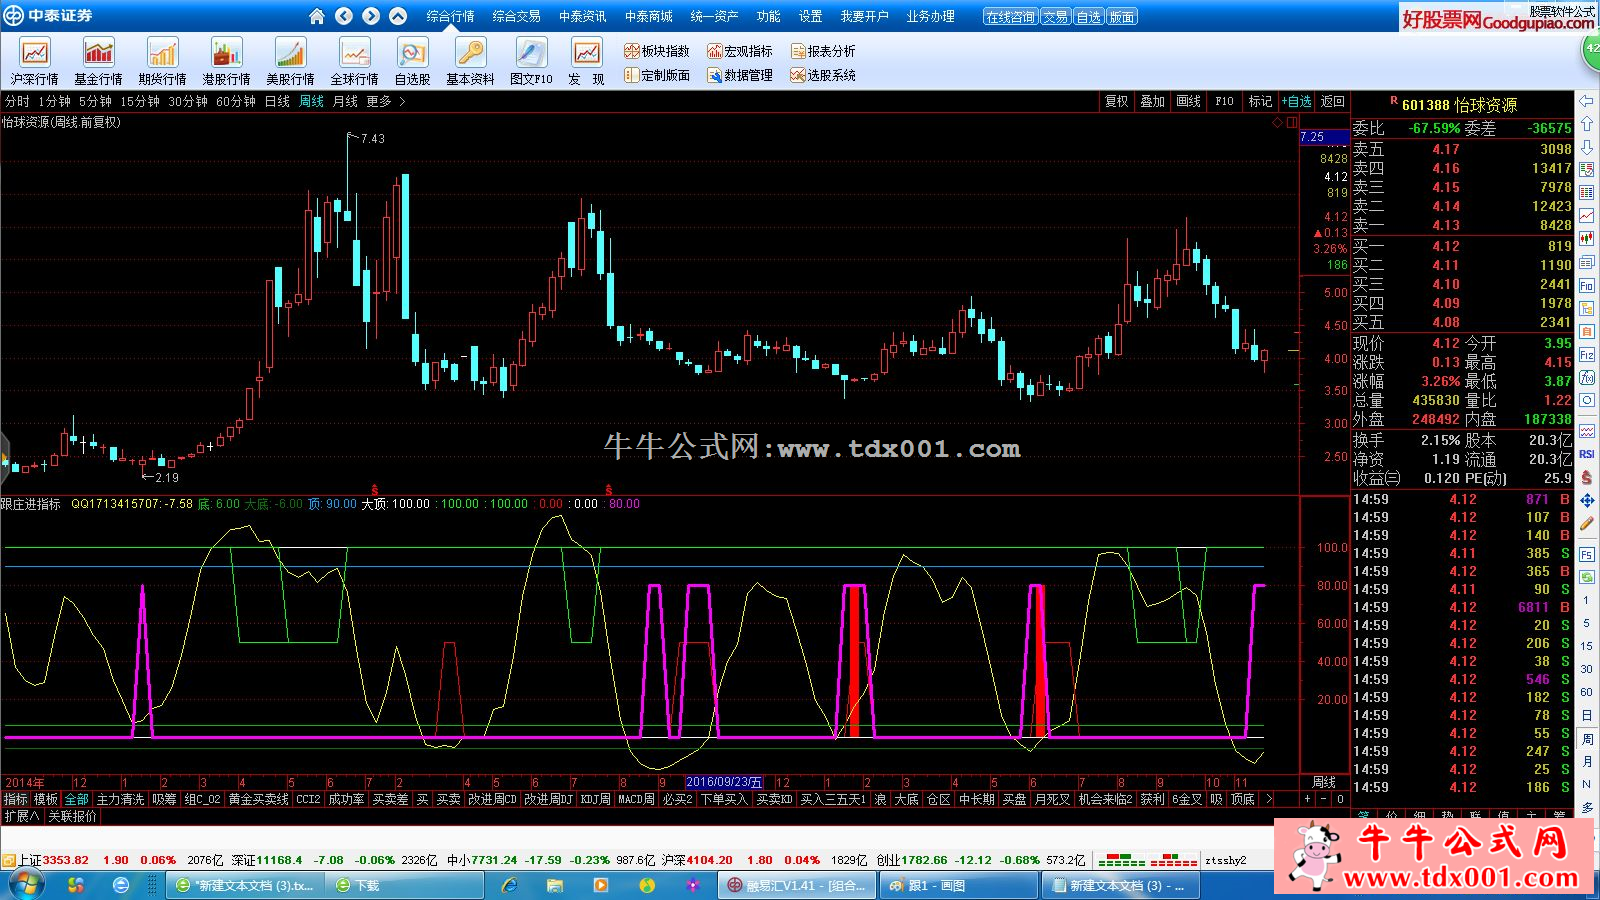Open 融易汇V1.41 taskbar window
This screenshot has height=900, width=1600.
798,885
